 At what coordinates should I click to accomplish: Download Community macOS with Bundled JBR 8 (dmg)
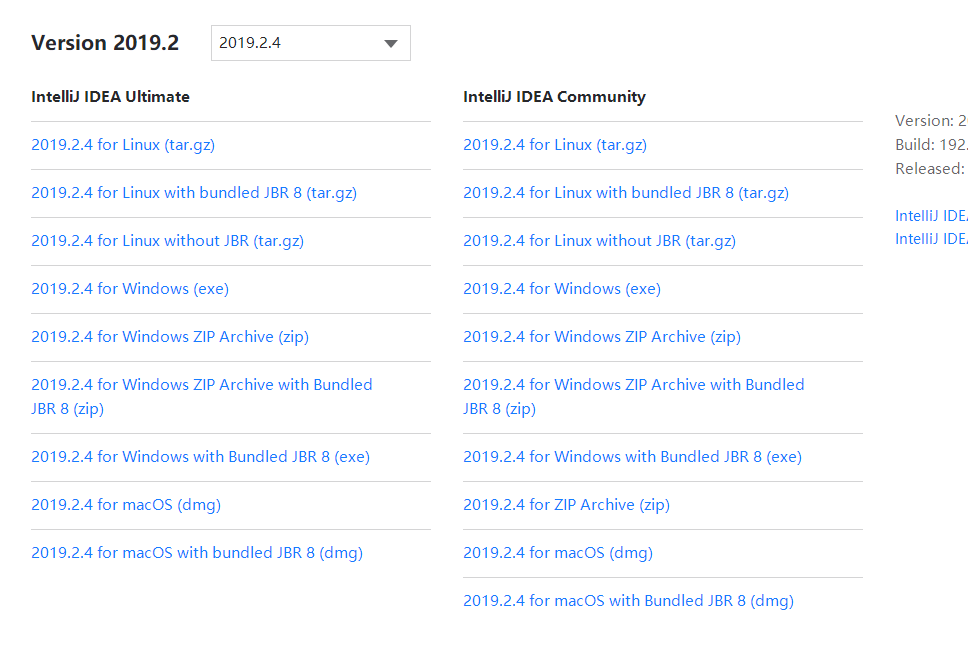(x=628, y=601)
